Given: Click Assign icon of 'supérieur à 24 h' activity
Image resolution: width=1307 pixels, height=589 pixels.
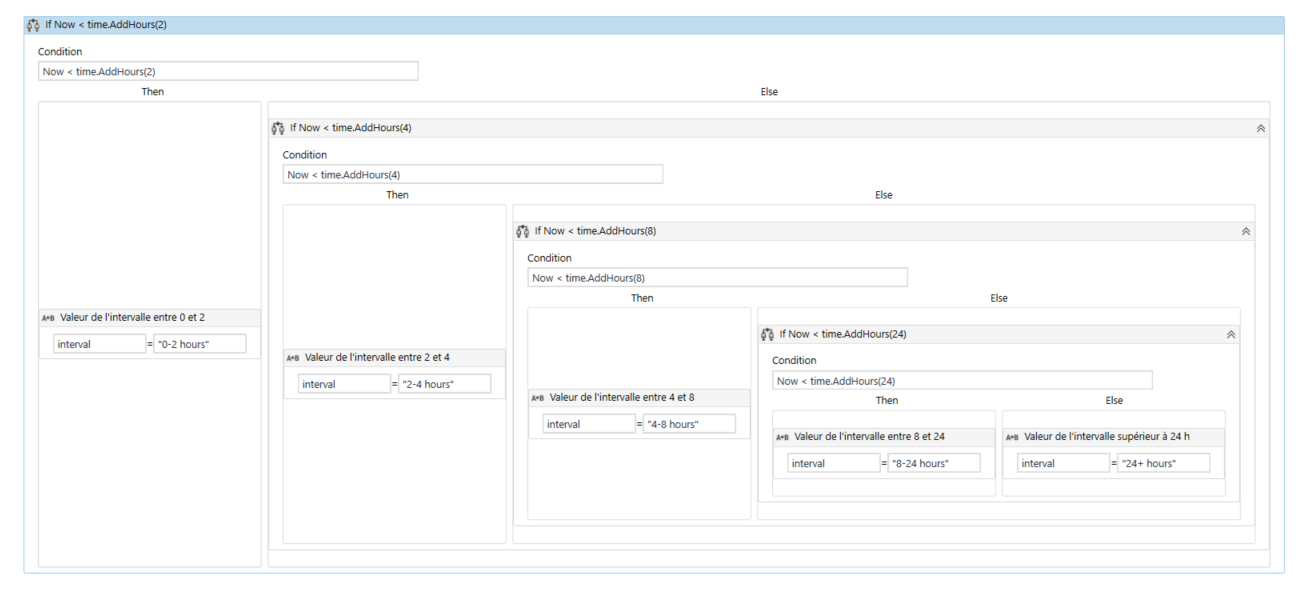Looking at the screenshot, I should [1012, 437].
